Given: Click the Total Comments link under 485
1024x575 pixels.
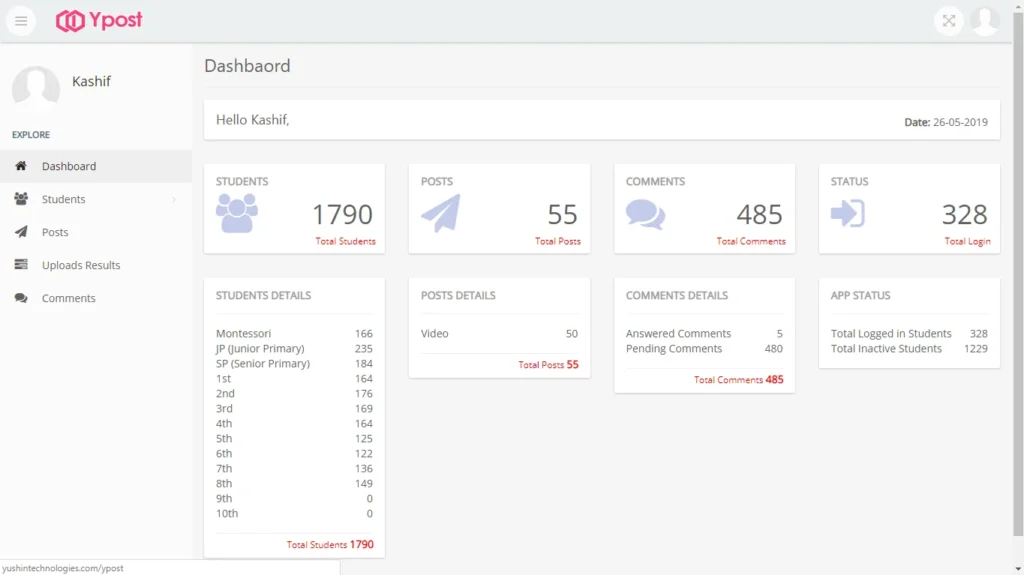Looking at the screenshot, I should pyautogui.click(x=750, y=241).
